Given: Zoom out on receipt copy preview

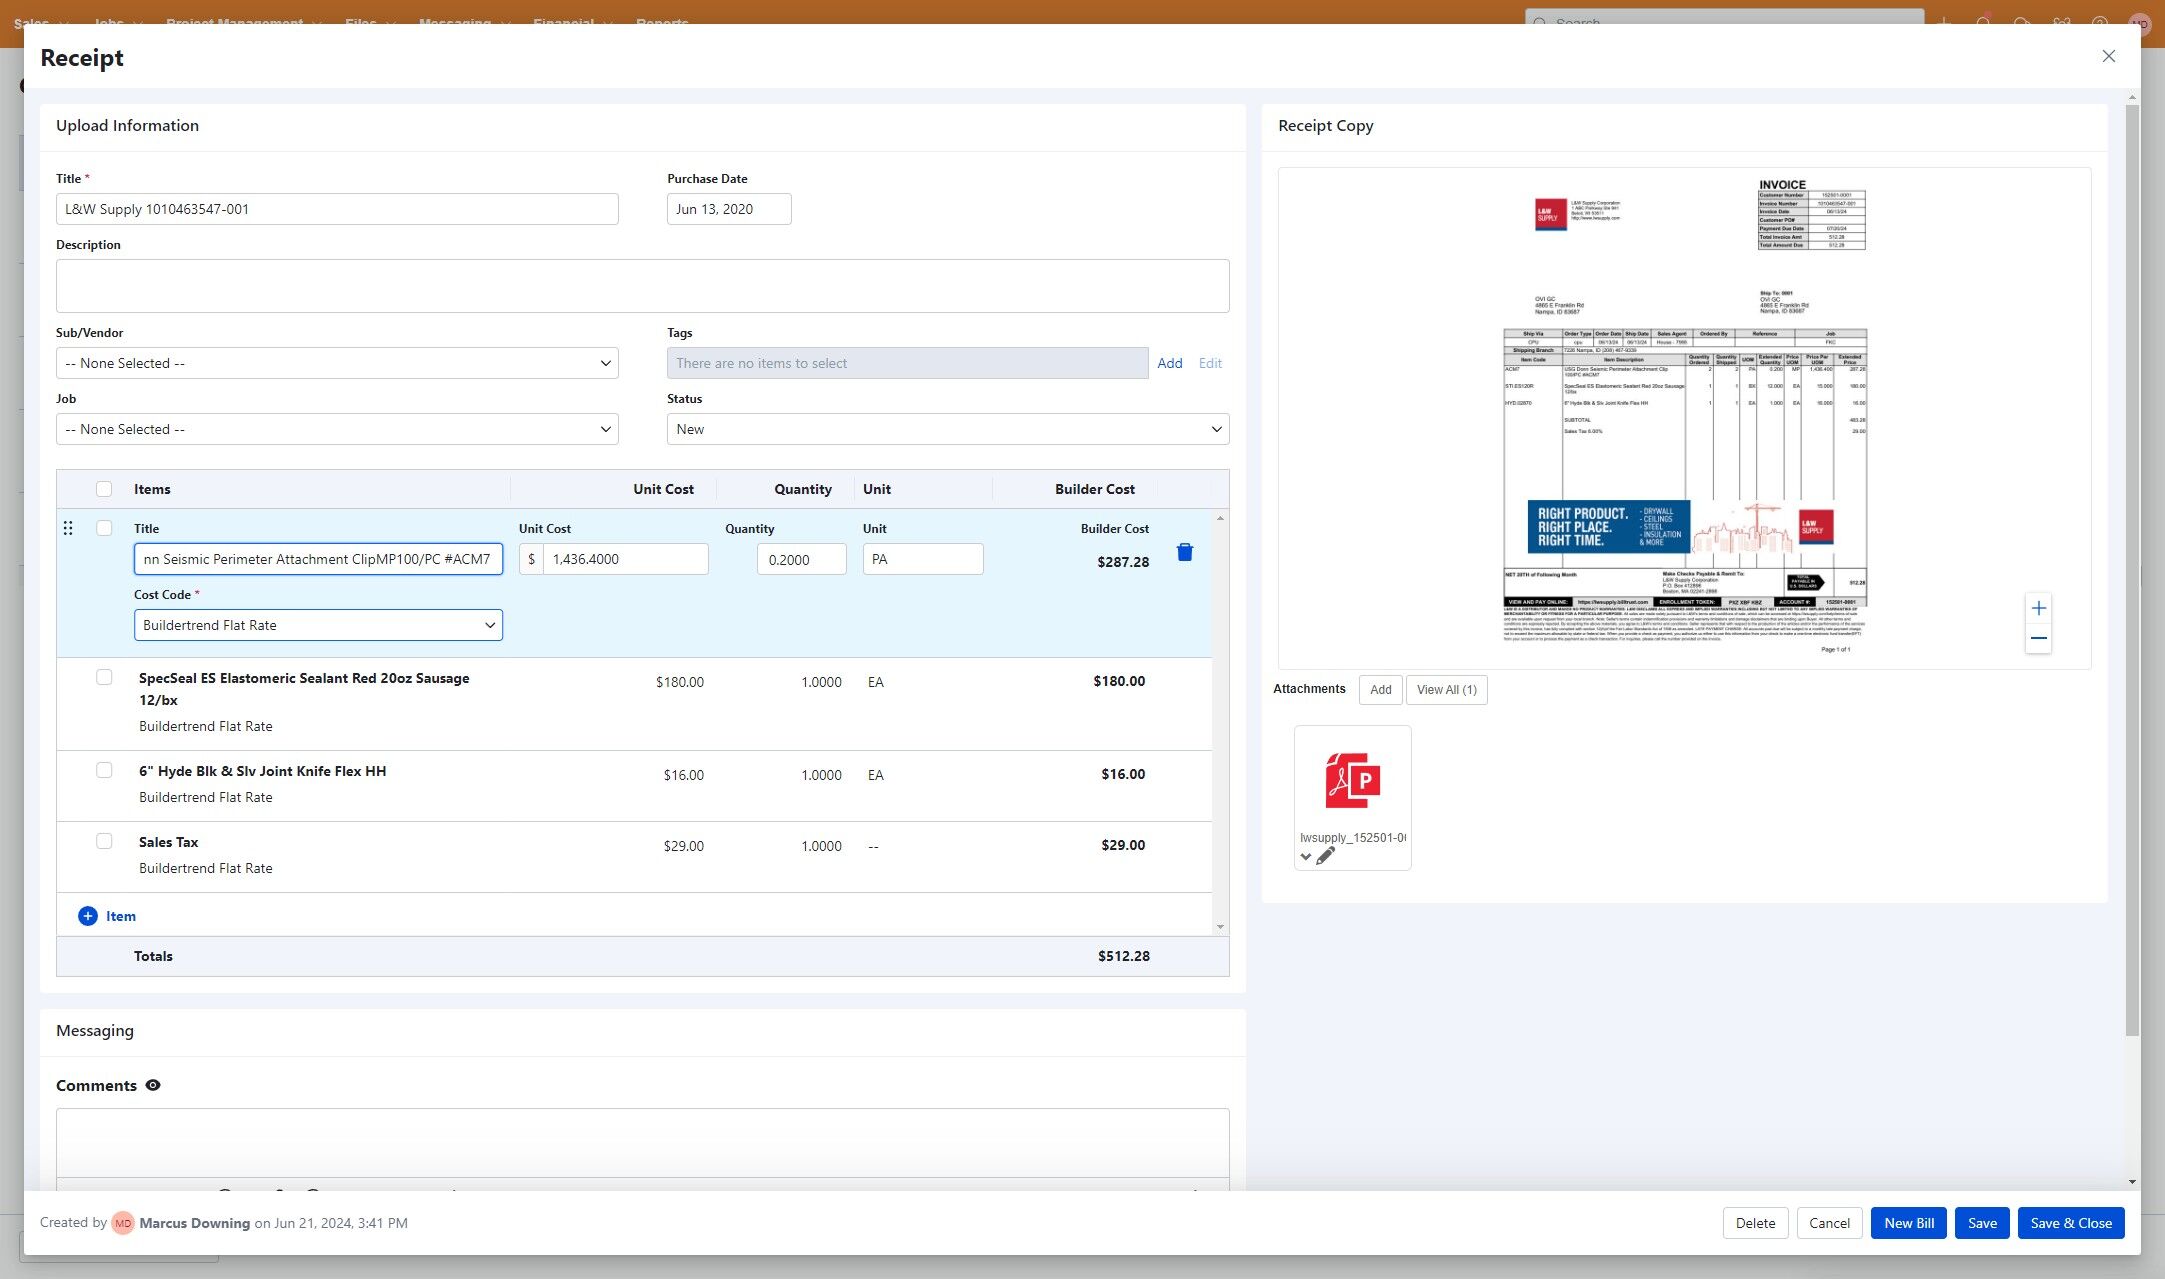Looking at the screenshot, I should pyautogui.click(x=2038, y=639).
